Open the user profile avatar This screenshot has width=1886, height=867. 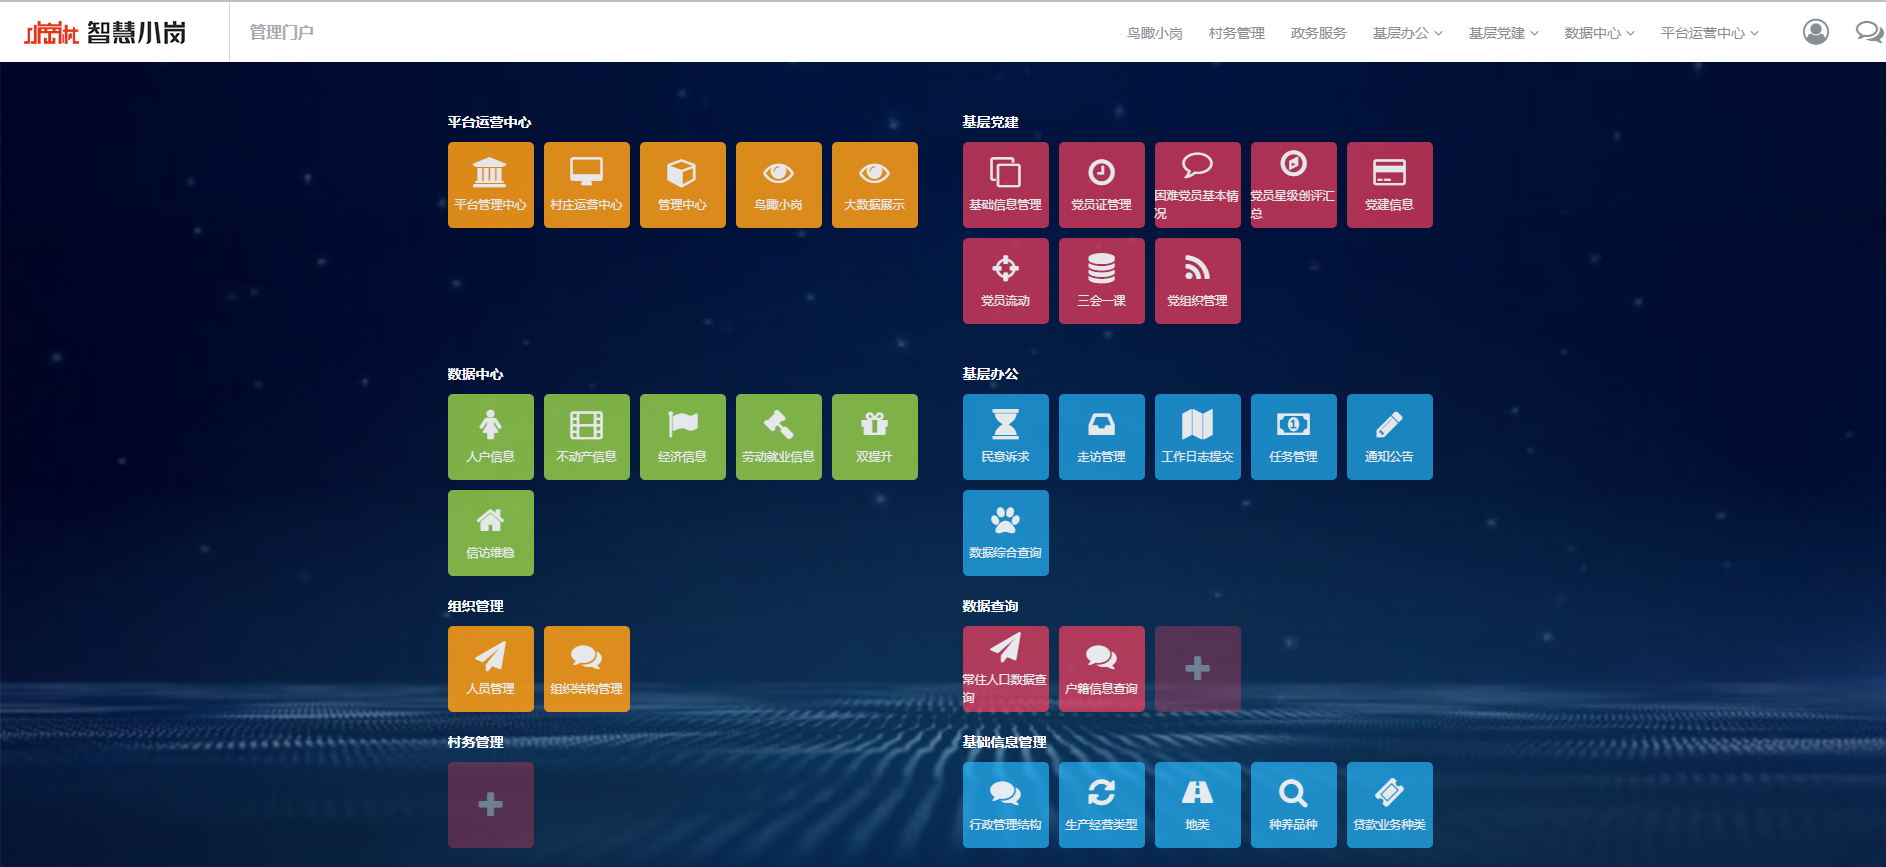[1815, 32]
